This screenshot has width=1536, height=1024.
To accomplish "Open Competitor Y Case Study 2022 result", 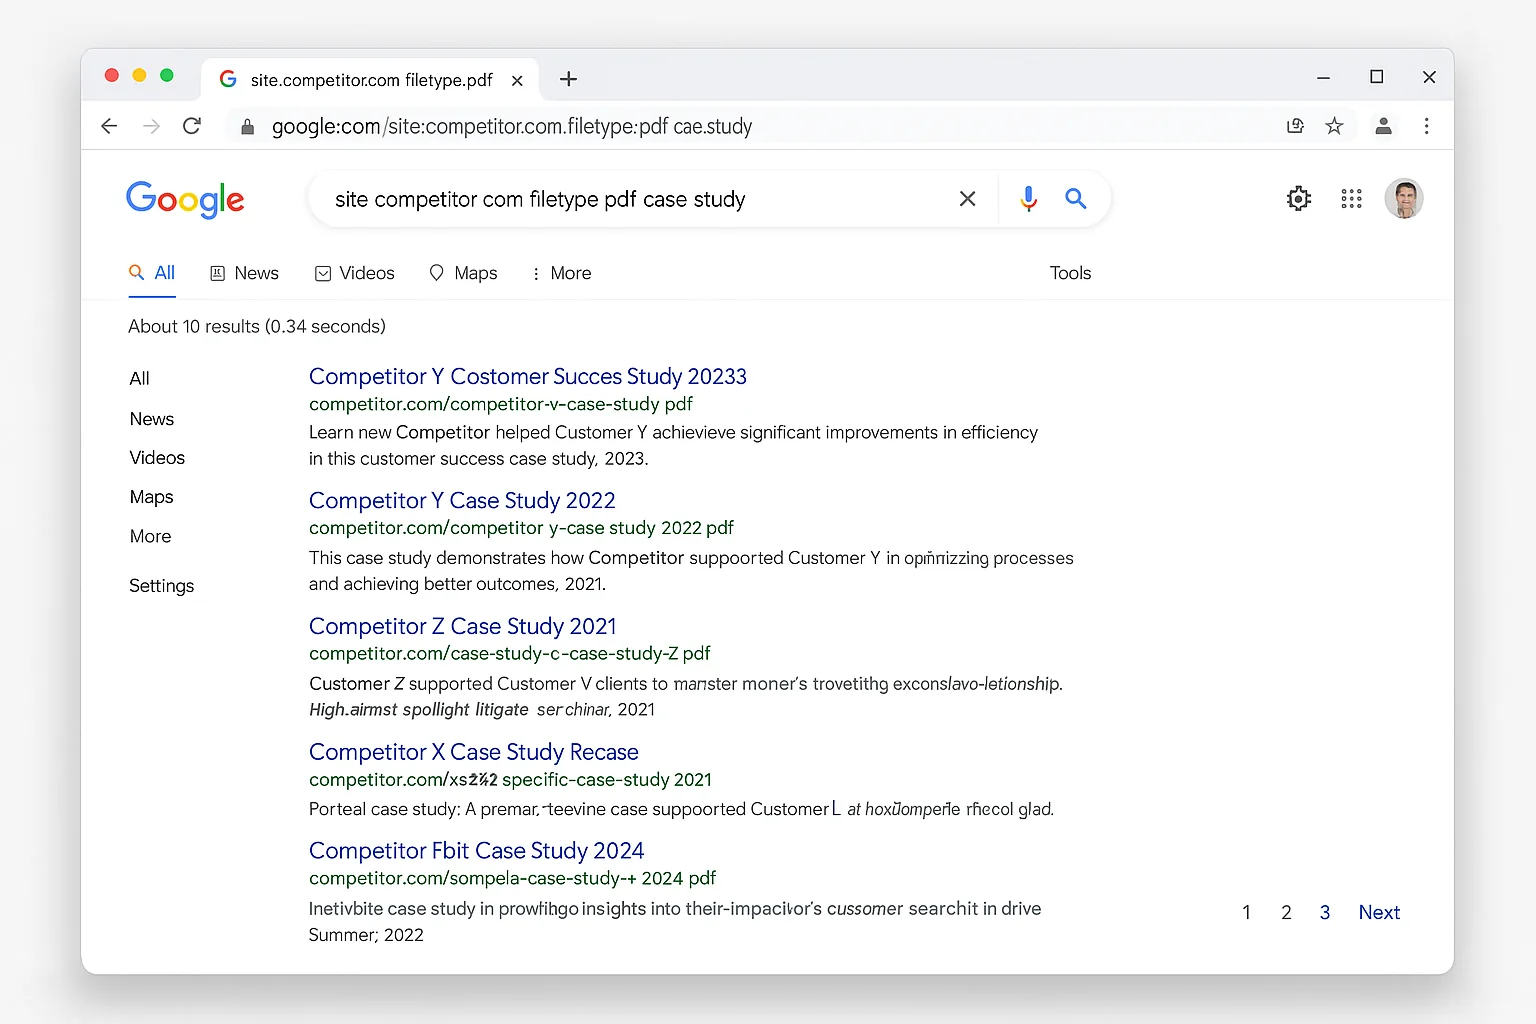I will (x=462, y=500).
